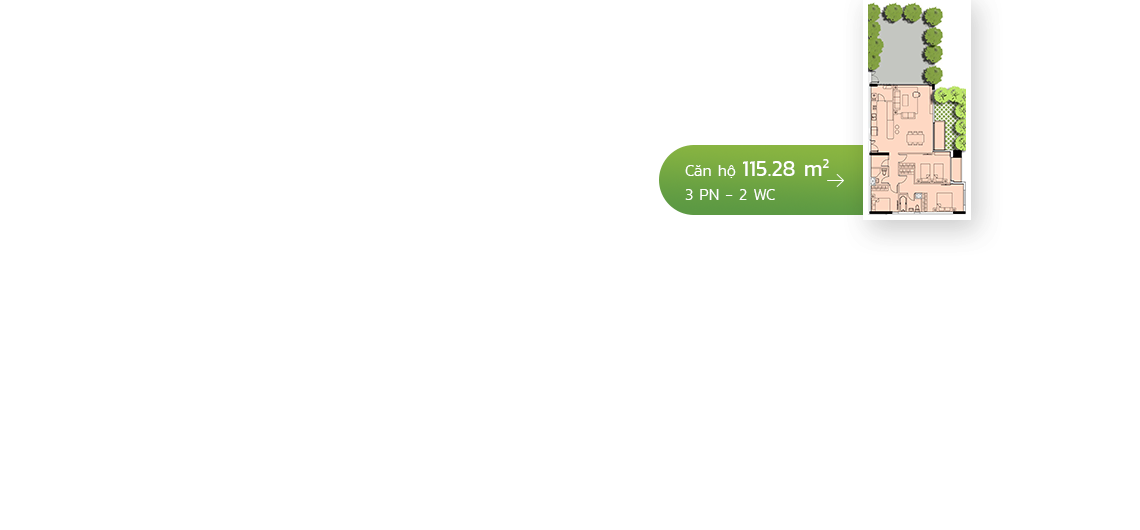This screenshot has height=530, width=1140.
Task: Select the bathtub at the plan's bottom
Action: coord(903,204)
